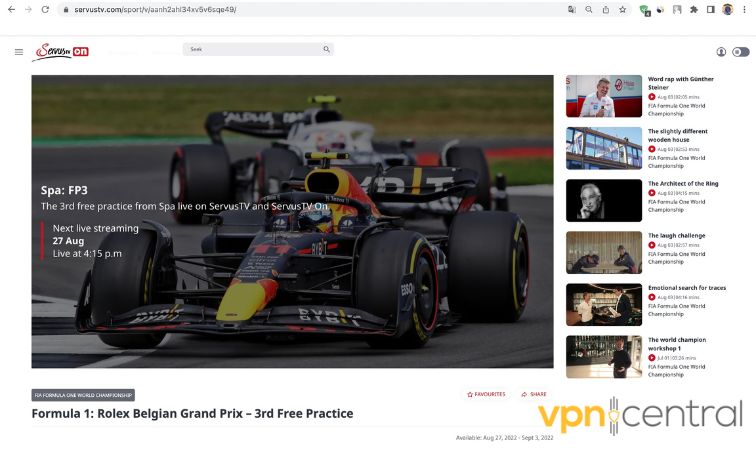Click the ServusTV On logo
Screen dimensions: 756x450
coord(60,52)
